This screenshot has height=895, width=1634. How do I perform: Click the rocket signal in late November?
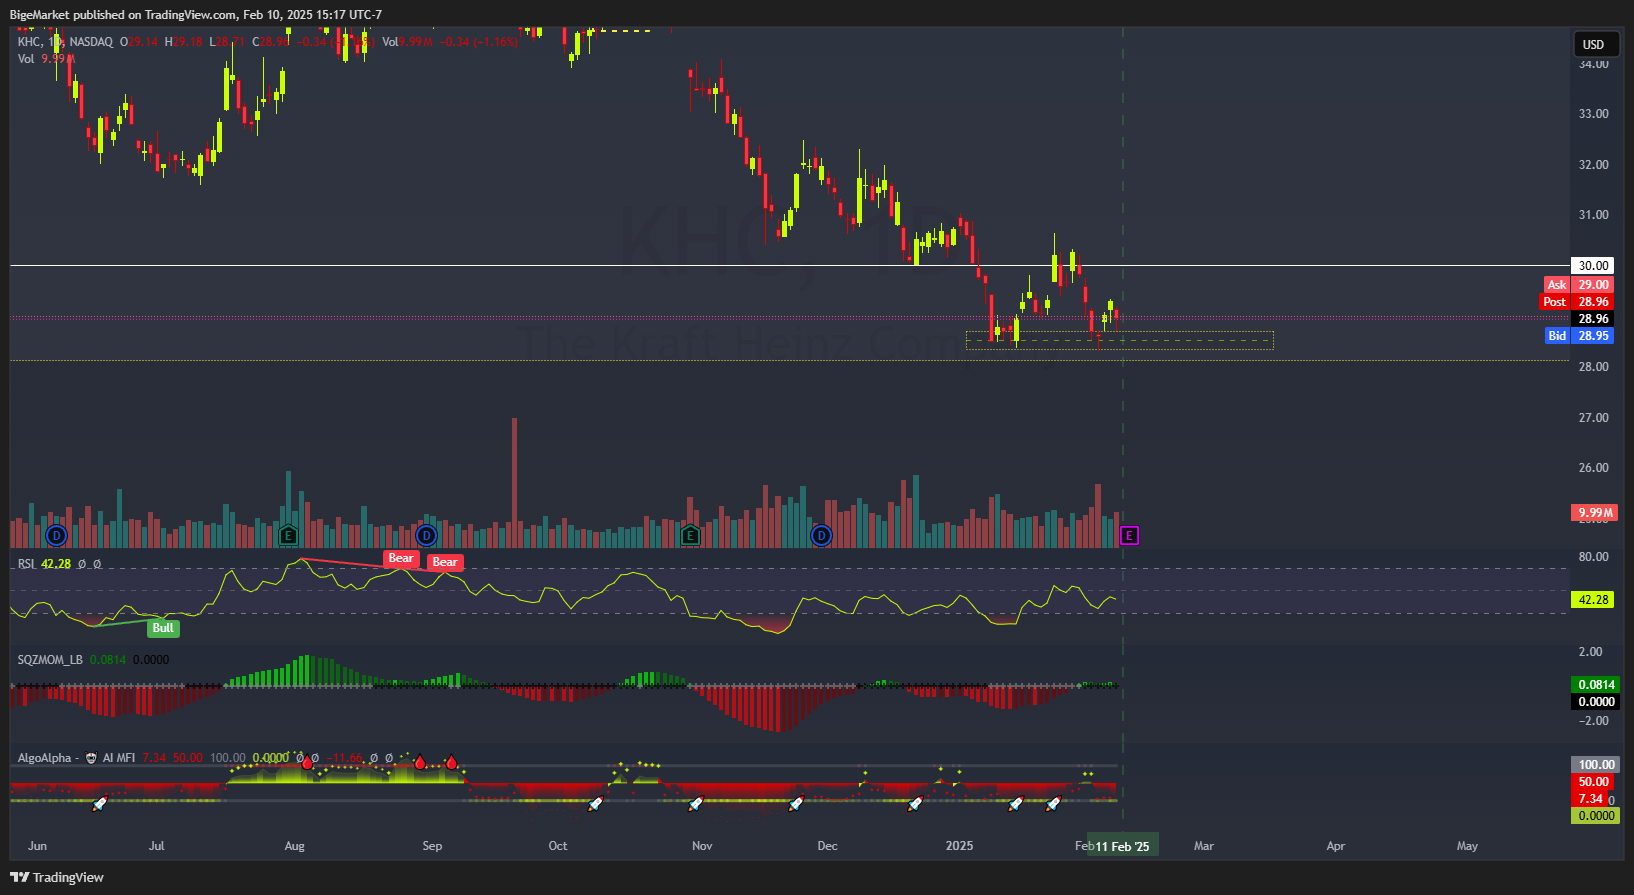coord(796,803)
